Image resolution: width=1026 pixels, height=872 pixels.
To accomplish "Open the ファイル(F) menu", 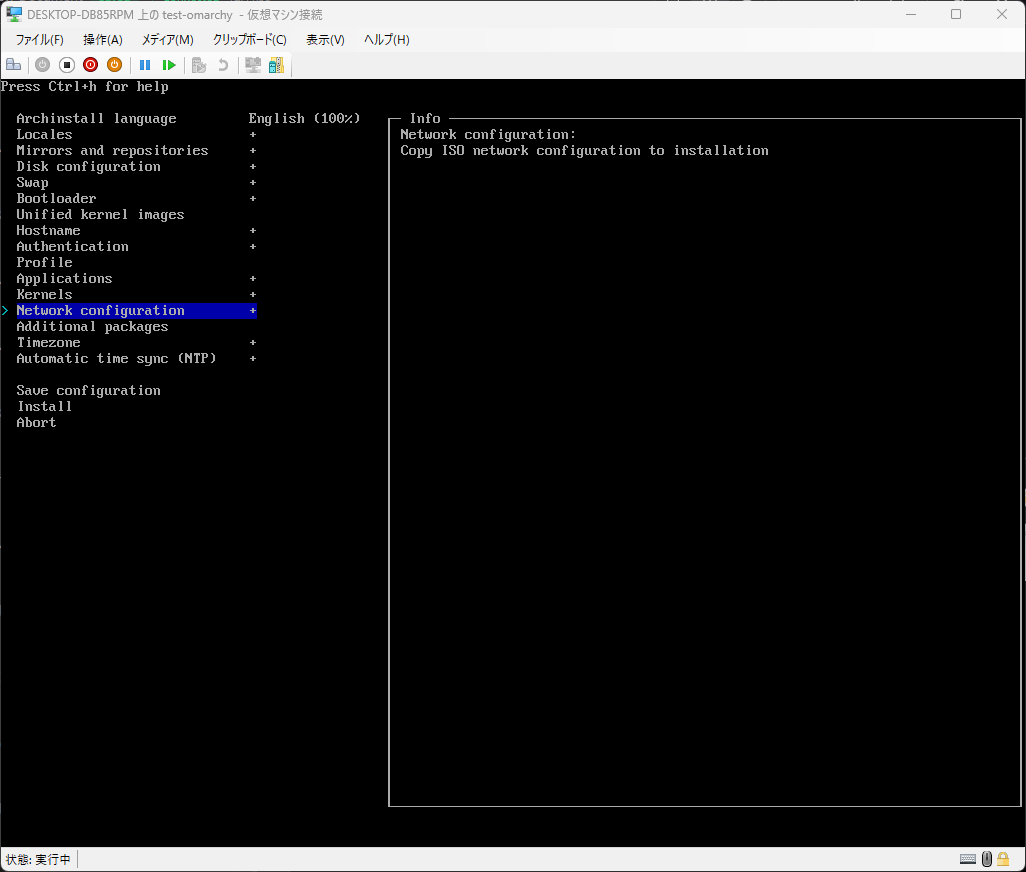I will tap(39, 40).
